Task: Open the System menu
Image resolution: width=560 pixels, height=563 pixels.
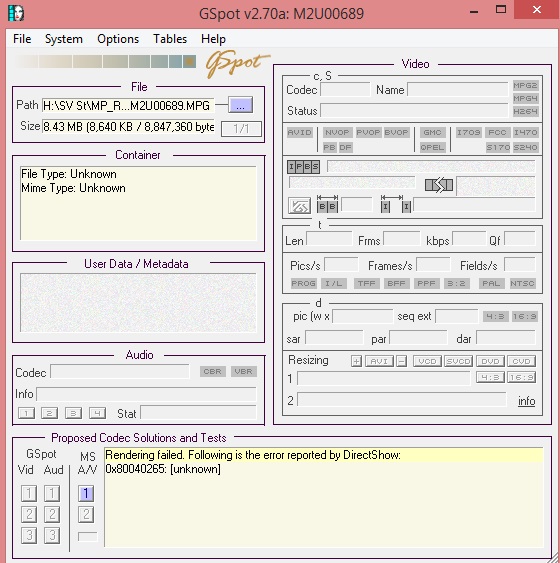Action: coord(64,39)
